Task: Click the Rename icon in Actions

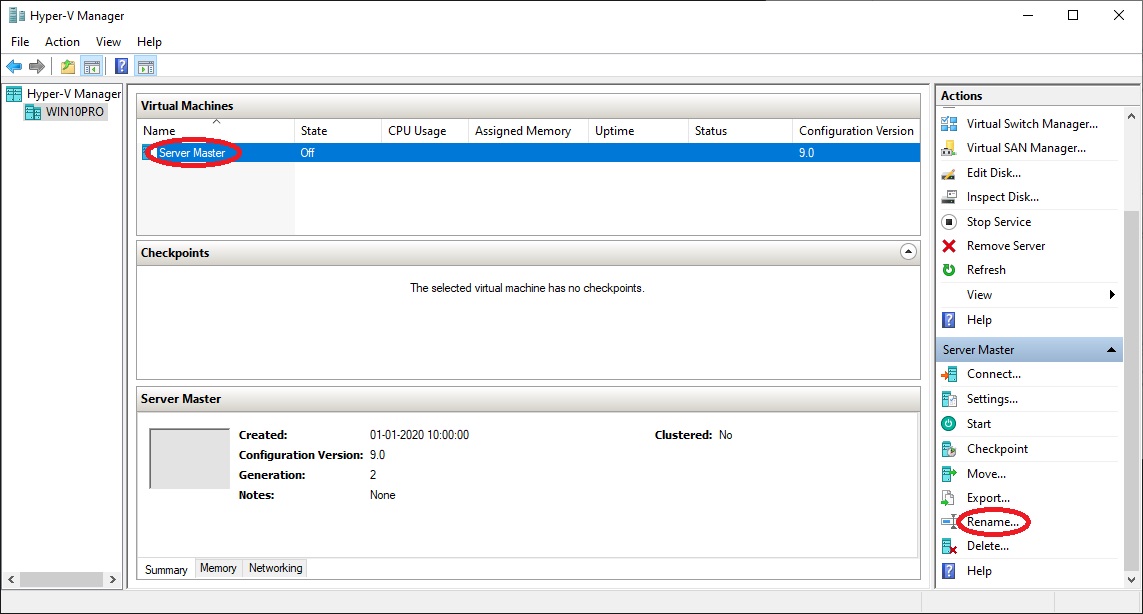Action: [x=949, y=522]
